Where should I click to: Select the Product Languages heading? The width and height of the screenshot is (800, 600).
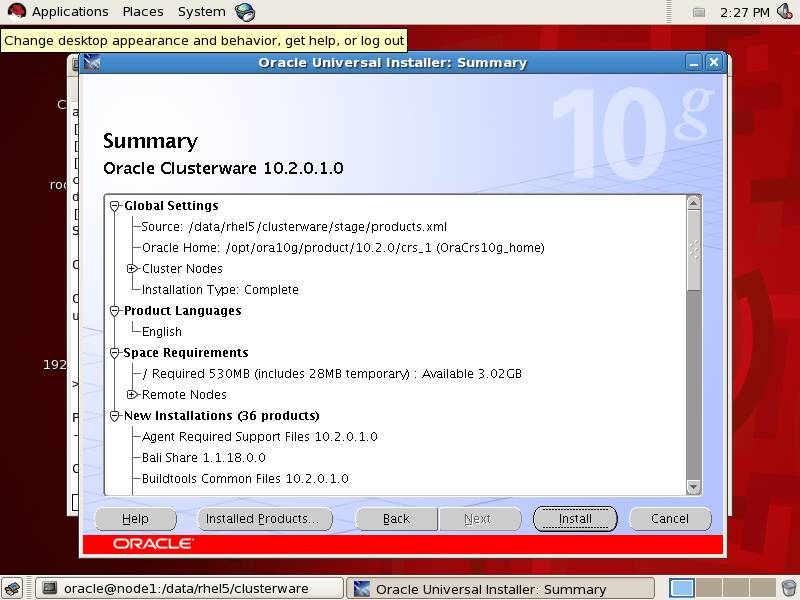183,311
